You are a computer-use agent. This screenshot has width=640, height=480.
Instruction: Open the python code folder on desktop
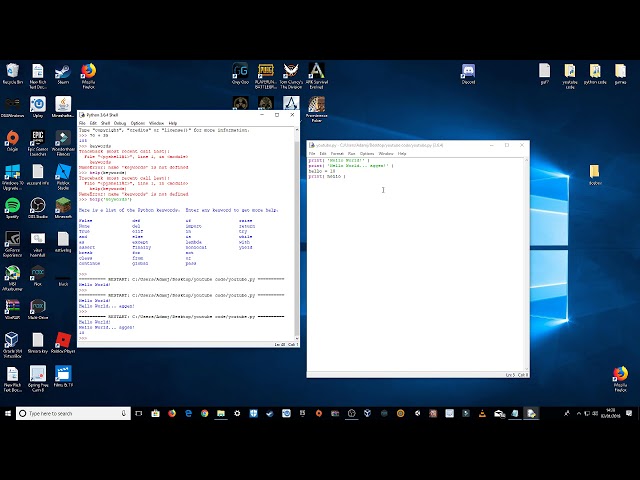(595, 74)
